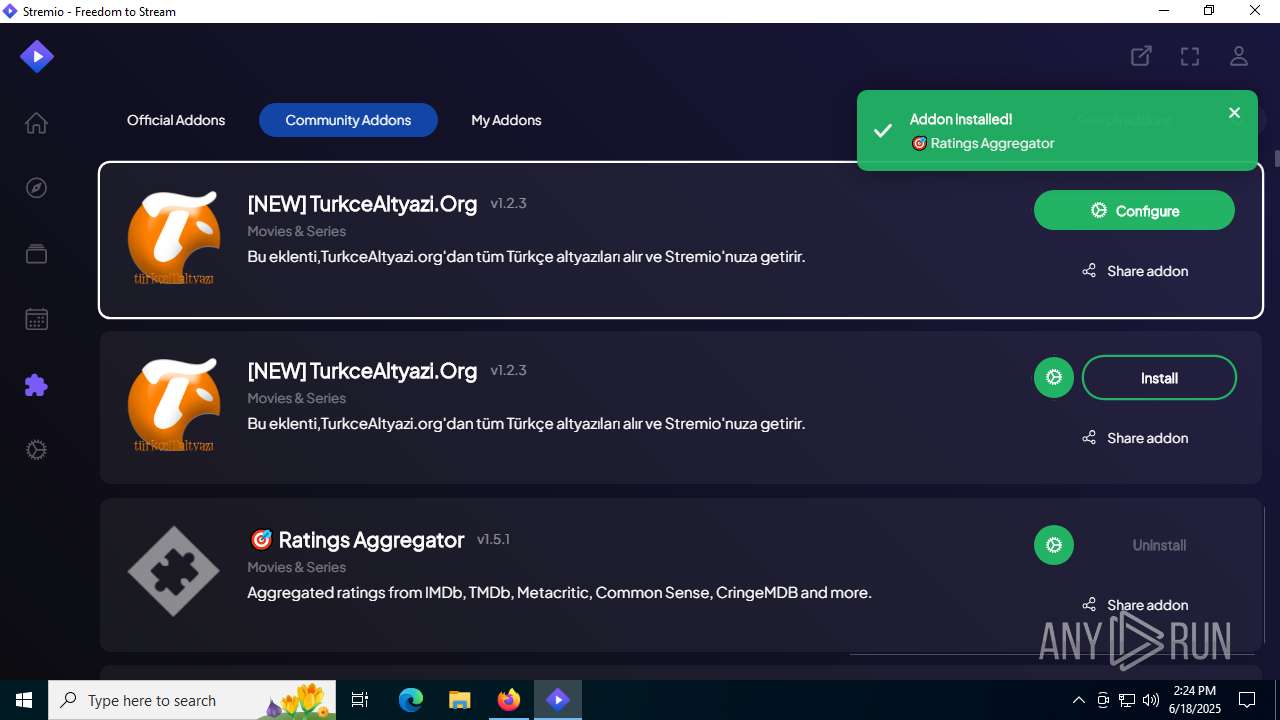Open Library icon in sidebar
The height and width of the screenshot is (720, 1280).
click(x=36, y=254)
